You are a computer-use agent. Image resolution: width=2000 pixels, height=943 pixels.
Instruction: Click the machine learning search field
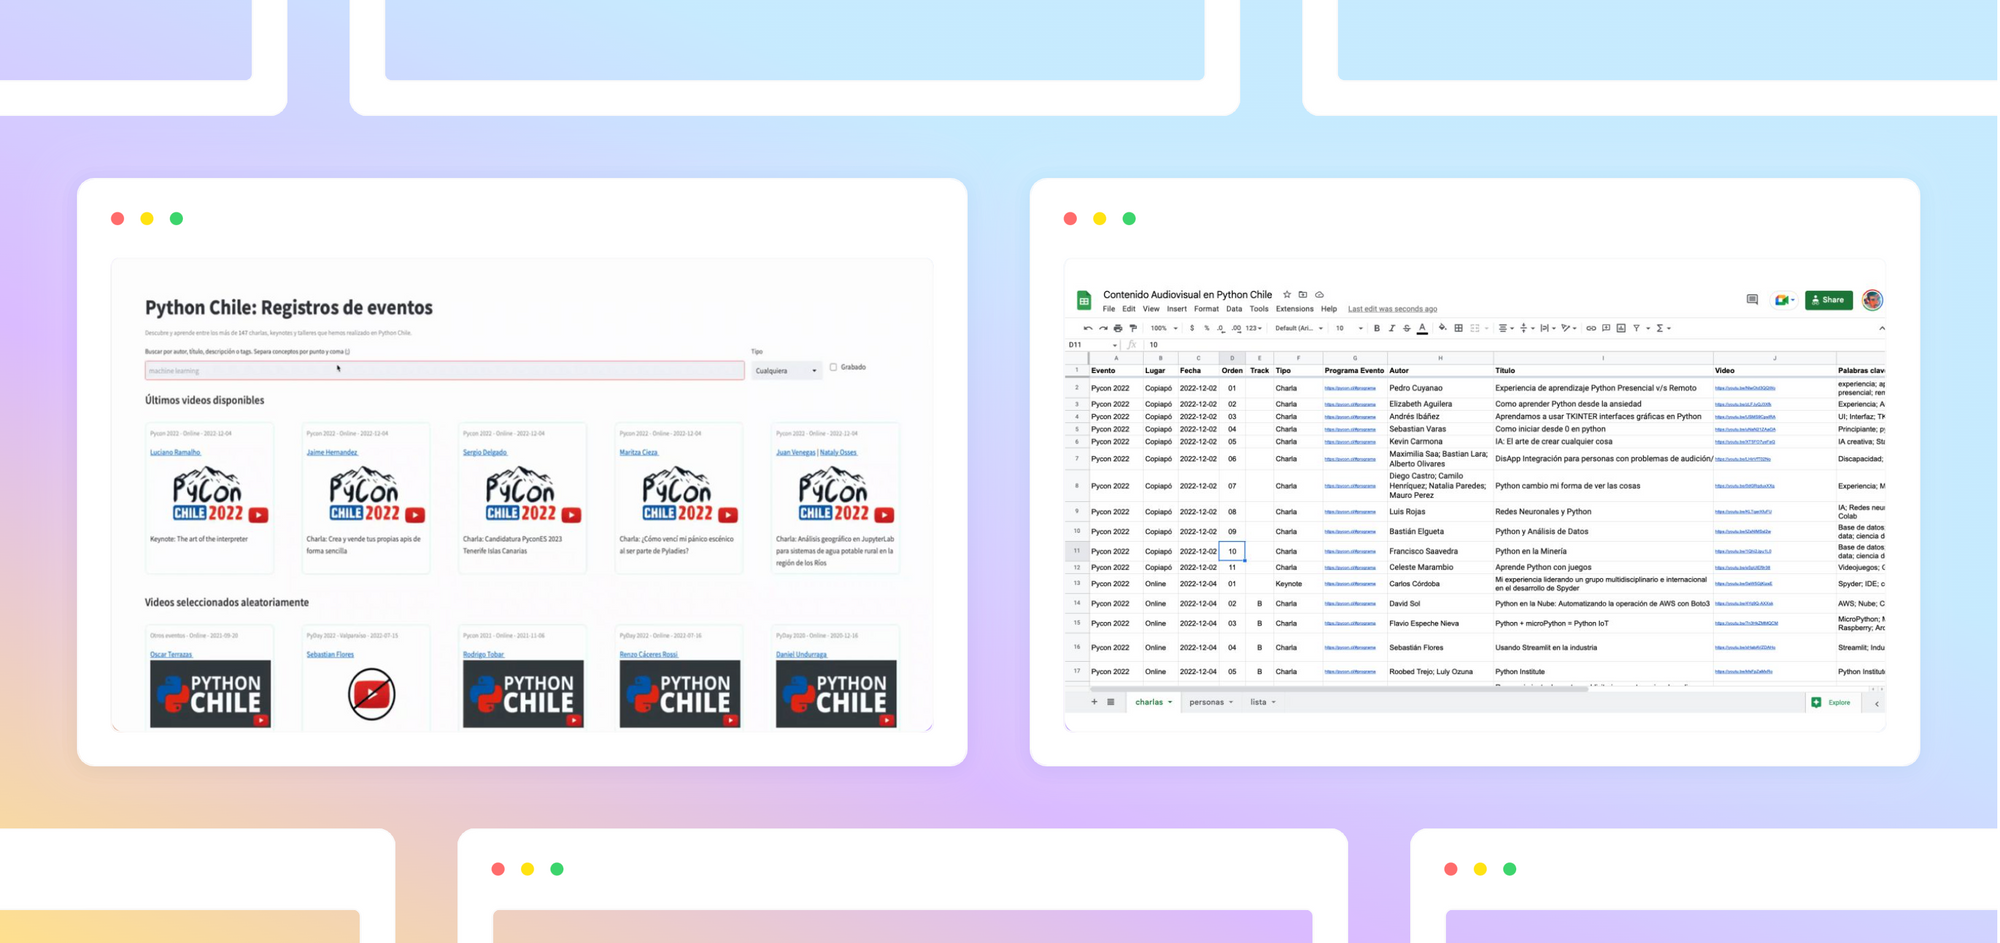coord(444,371)
